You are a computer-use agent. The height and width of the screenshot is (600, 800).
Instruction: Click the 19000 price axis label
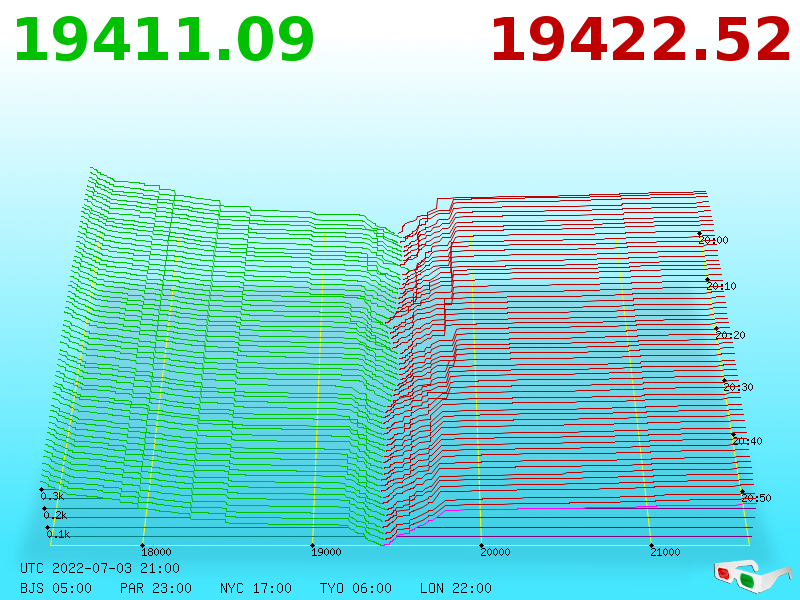[x=326, y=552]
